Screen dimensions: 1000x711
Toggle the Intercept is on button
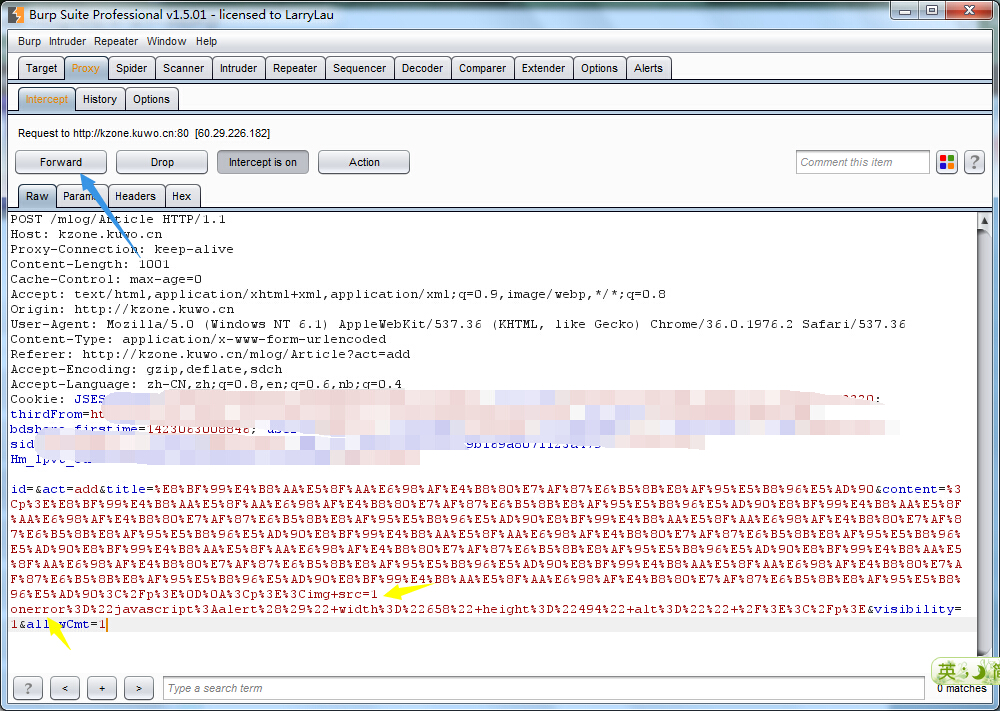pos(263,162)
